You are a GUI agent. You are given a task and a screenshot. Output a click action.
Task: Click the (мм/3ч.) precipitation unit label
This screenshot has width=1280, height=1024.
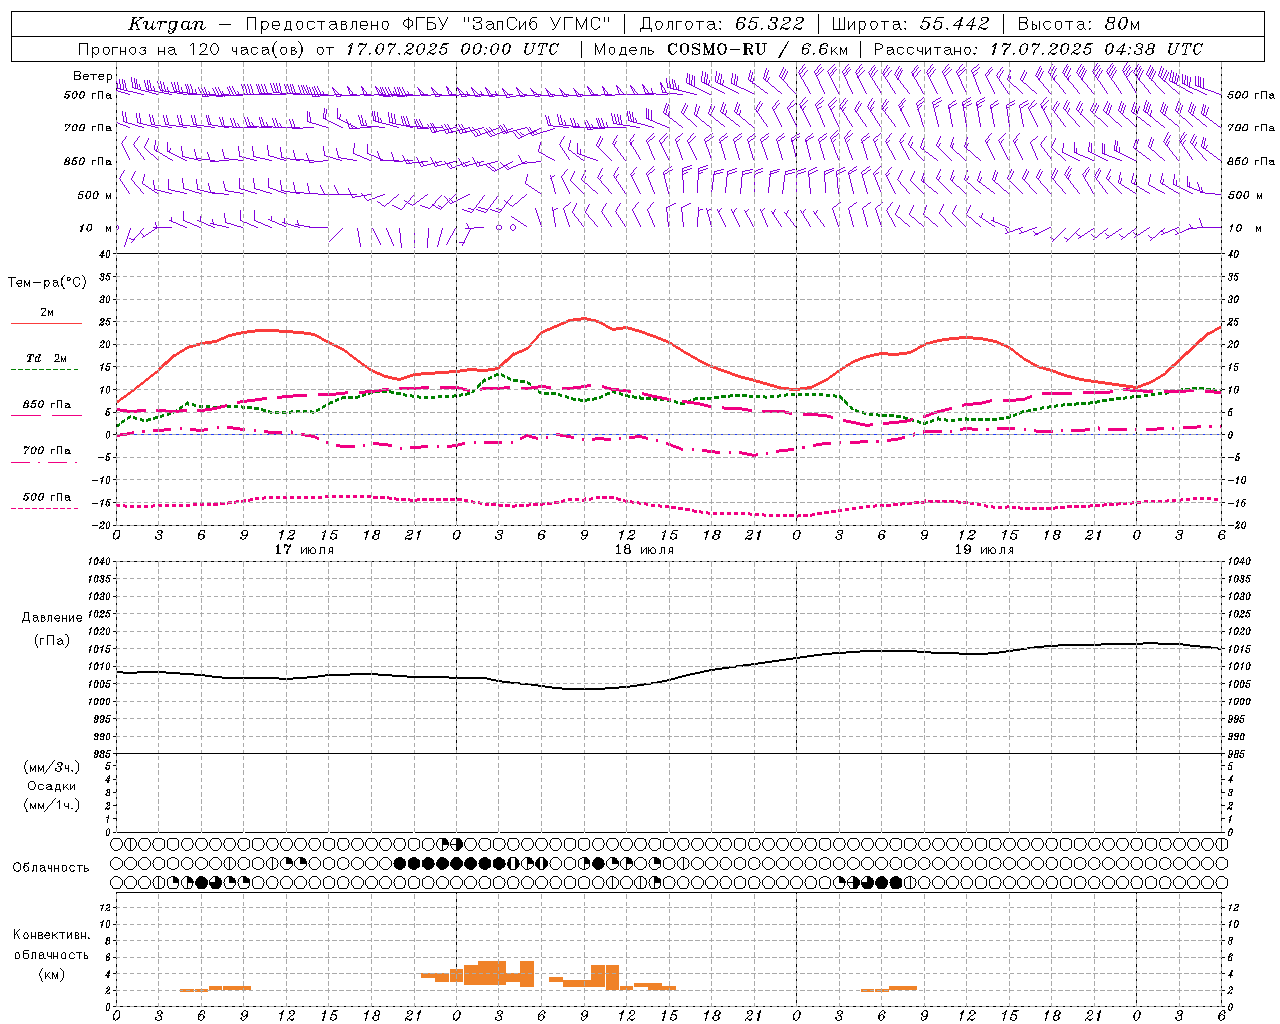coord(51,767)
